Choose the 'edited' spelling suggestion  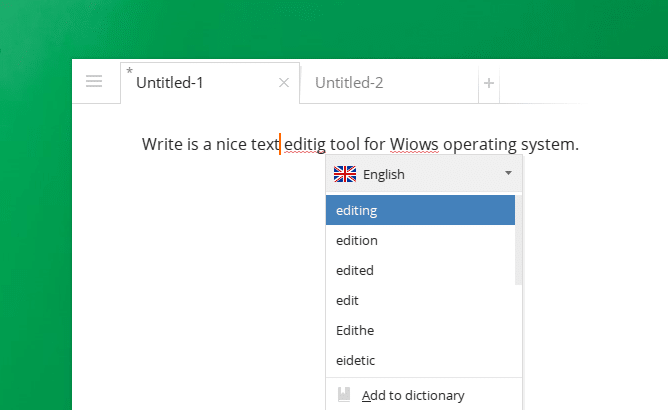click(x=420, y=270)
